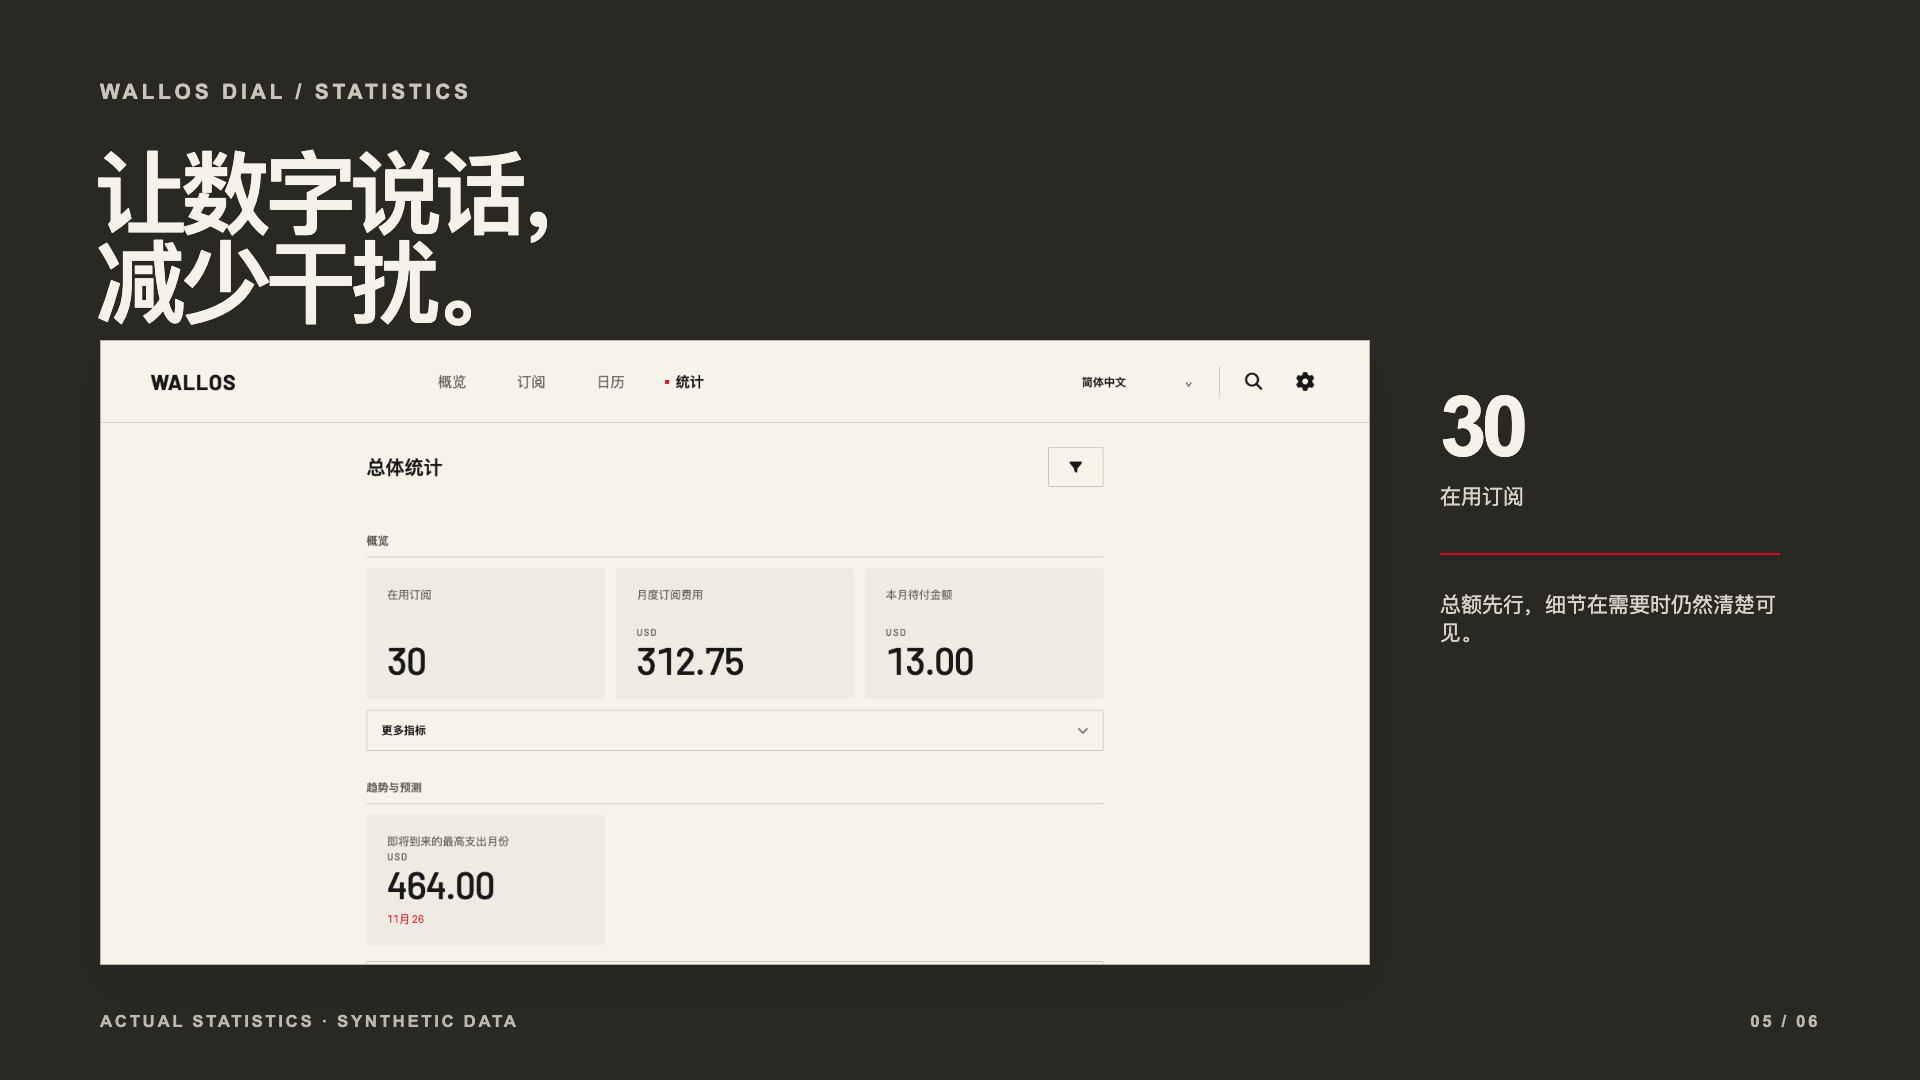Click the filter funnel button
Image resolution: width=1920 pixels, height=1080 pixels.
pyautogui.click(x=1075, y=467)
